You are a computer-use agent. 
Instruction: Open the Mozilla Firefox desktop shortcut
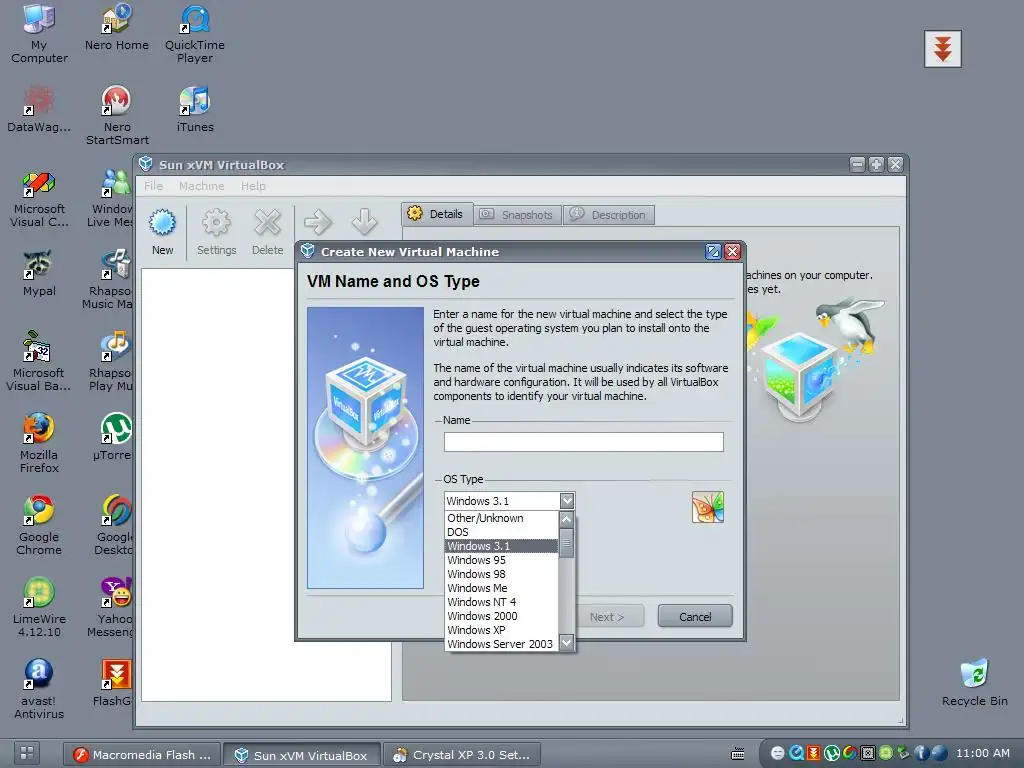[x=39, y=443]
